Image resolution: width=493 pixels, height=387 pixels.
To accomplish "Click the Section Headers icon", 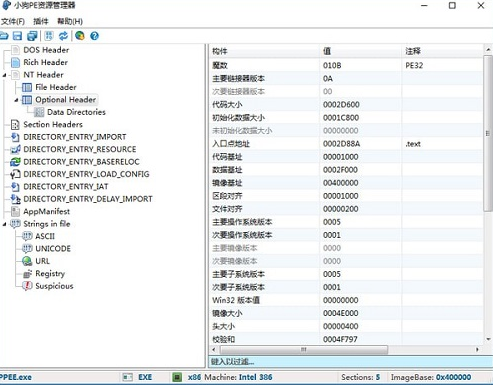I will [x=15, y=125].
